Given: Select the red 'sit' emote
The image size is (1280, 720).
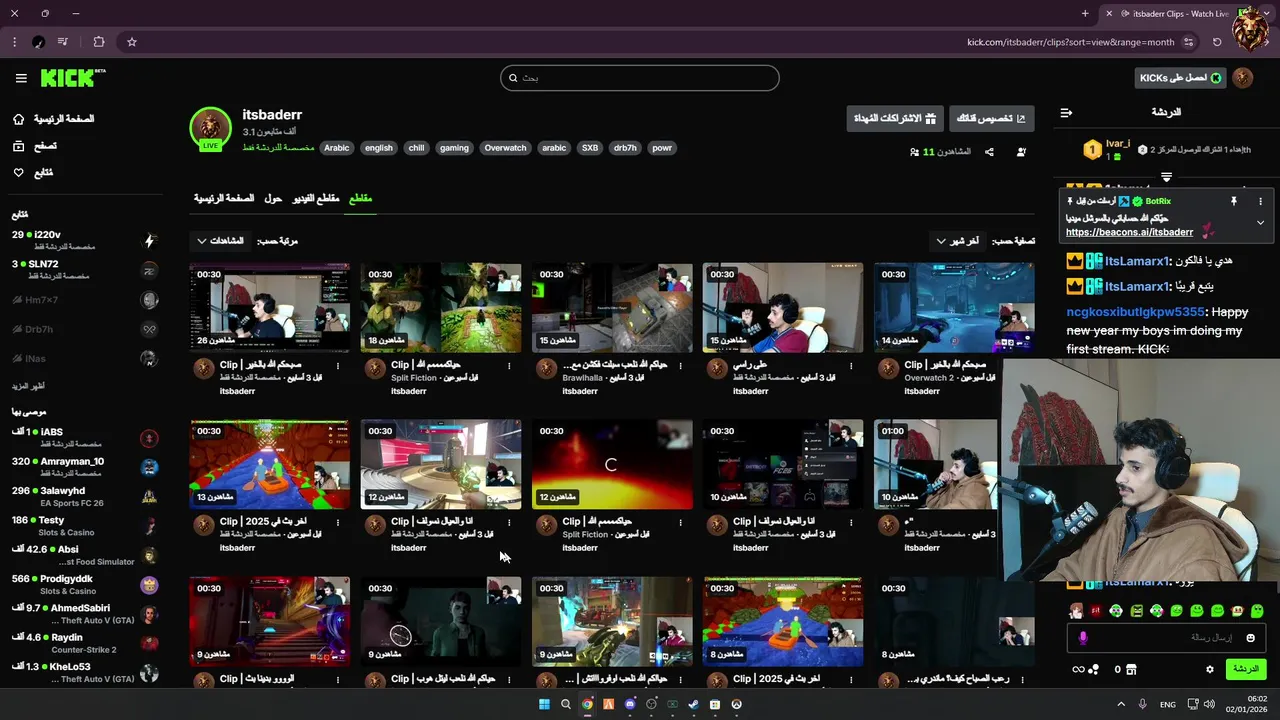Looking at the screenshot, I should (x=1096, y=611).
